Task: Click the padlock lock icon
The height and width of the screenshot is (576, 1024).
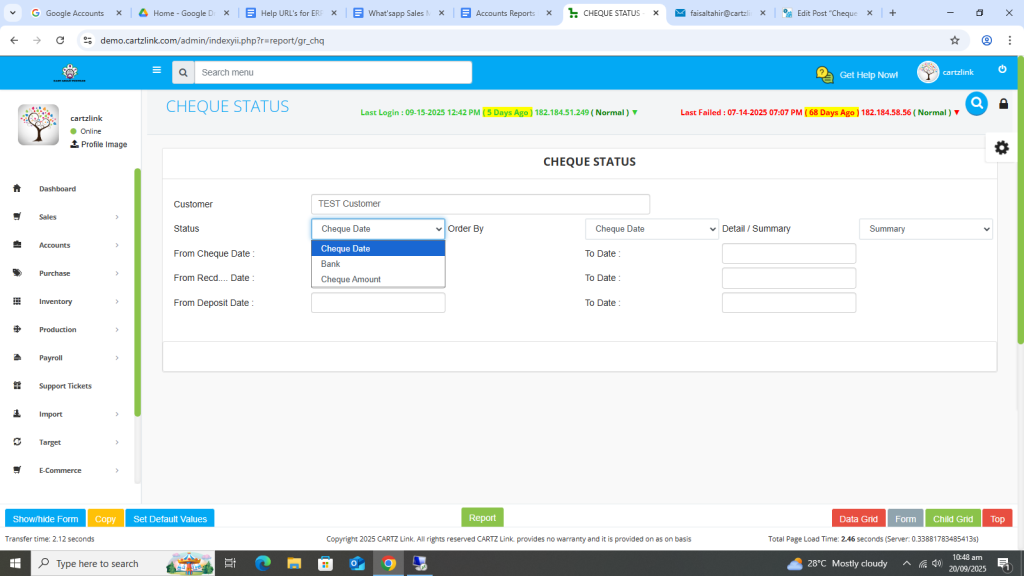Action: [1003, 104]
